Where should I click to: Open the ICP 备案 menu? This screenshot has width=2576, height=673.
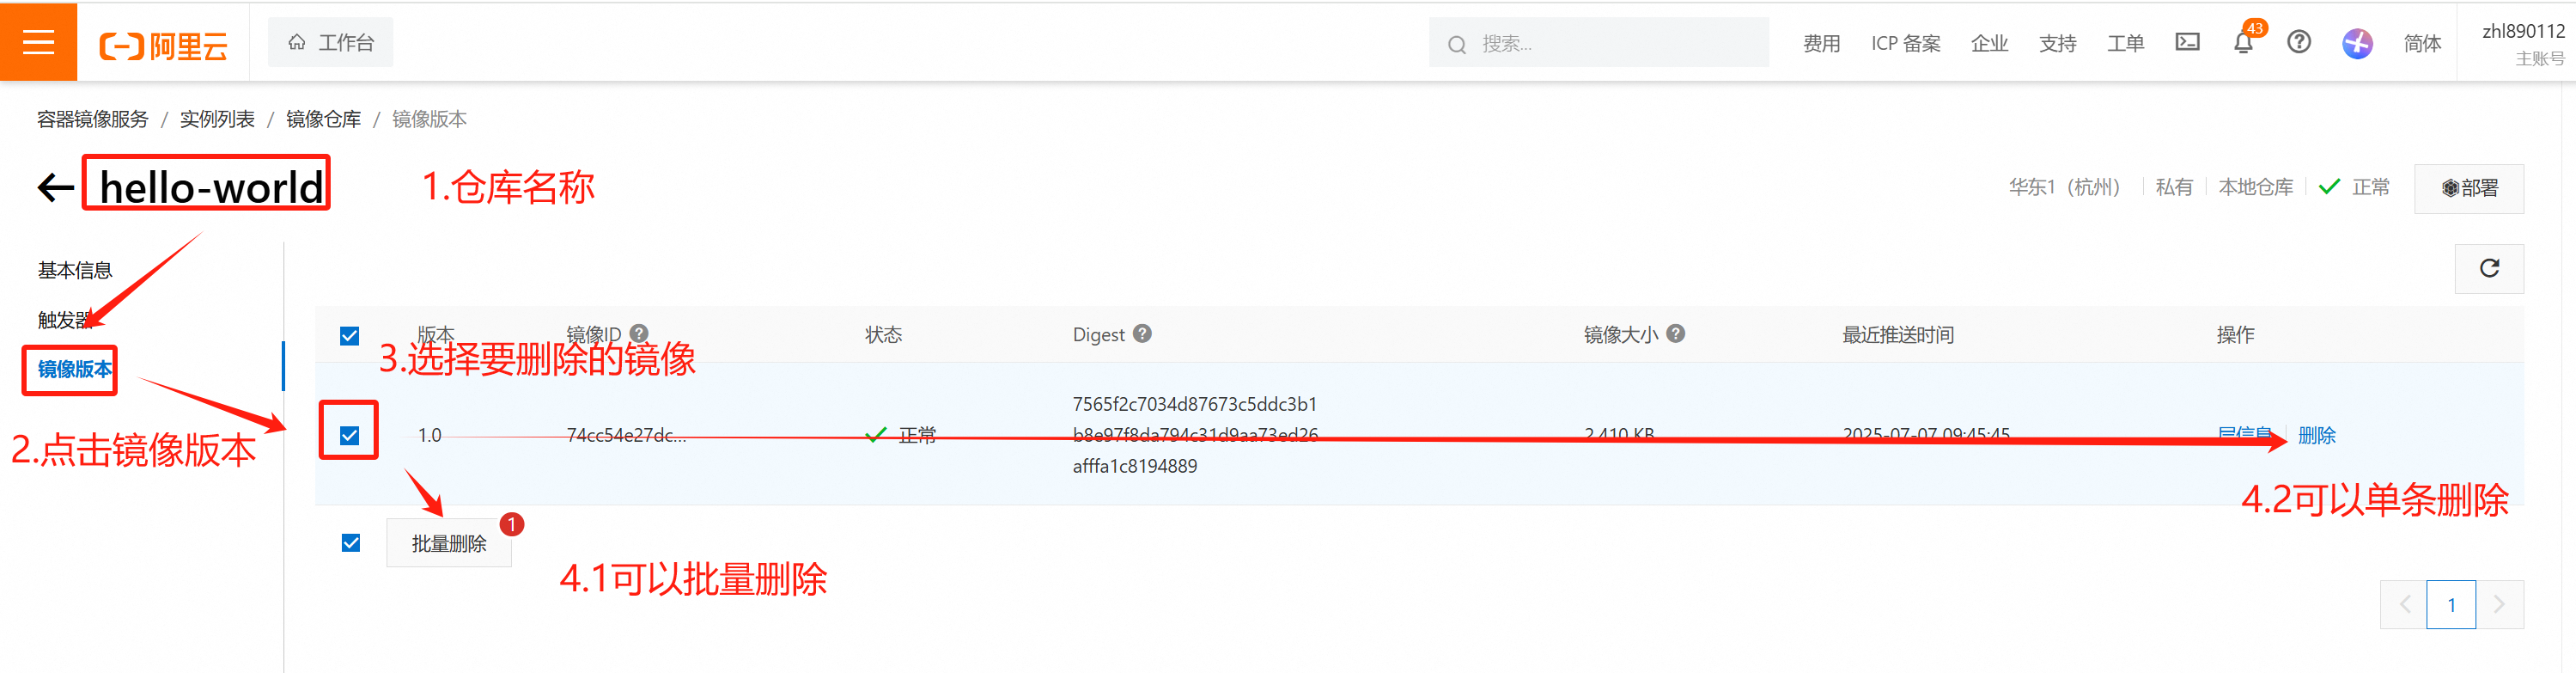click(1905, 43)
